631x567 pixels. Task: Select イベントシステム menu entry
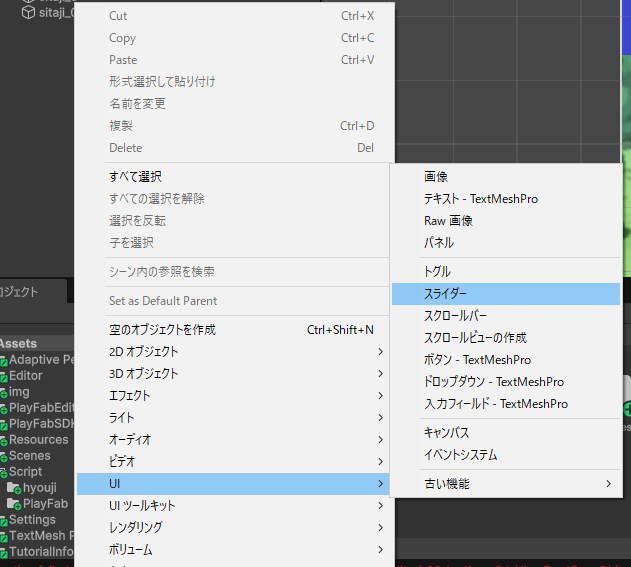pos(505,455)
